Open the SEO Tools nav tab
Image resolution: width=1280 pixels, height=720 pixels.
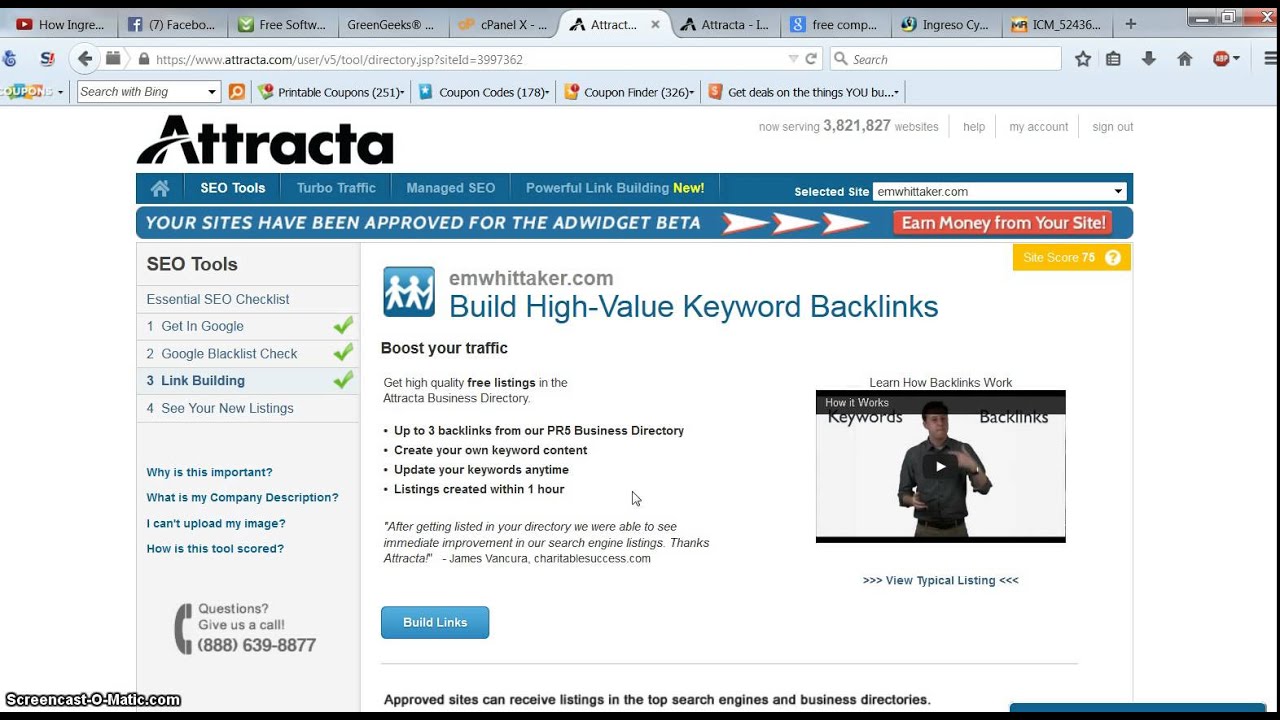(x=232, y=188)
